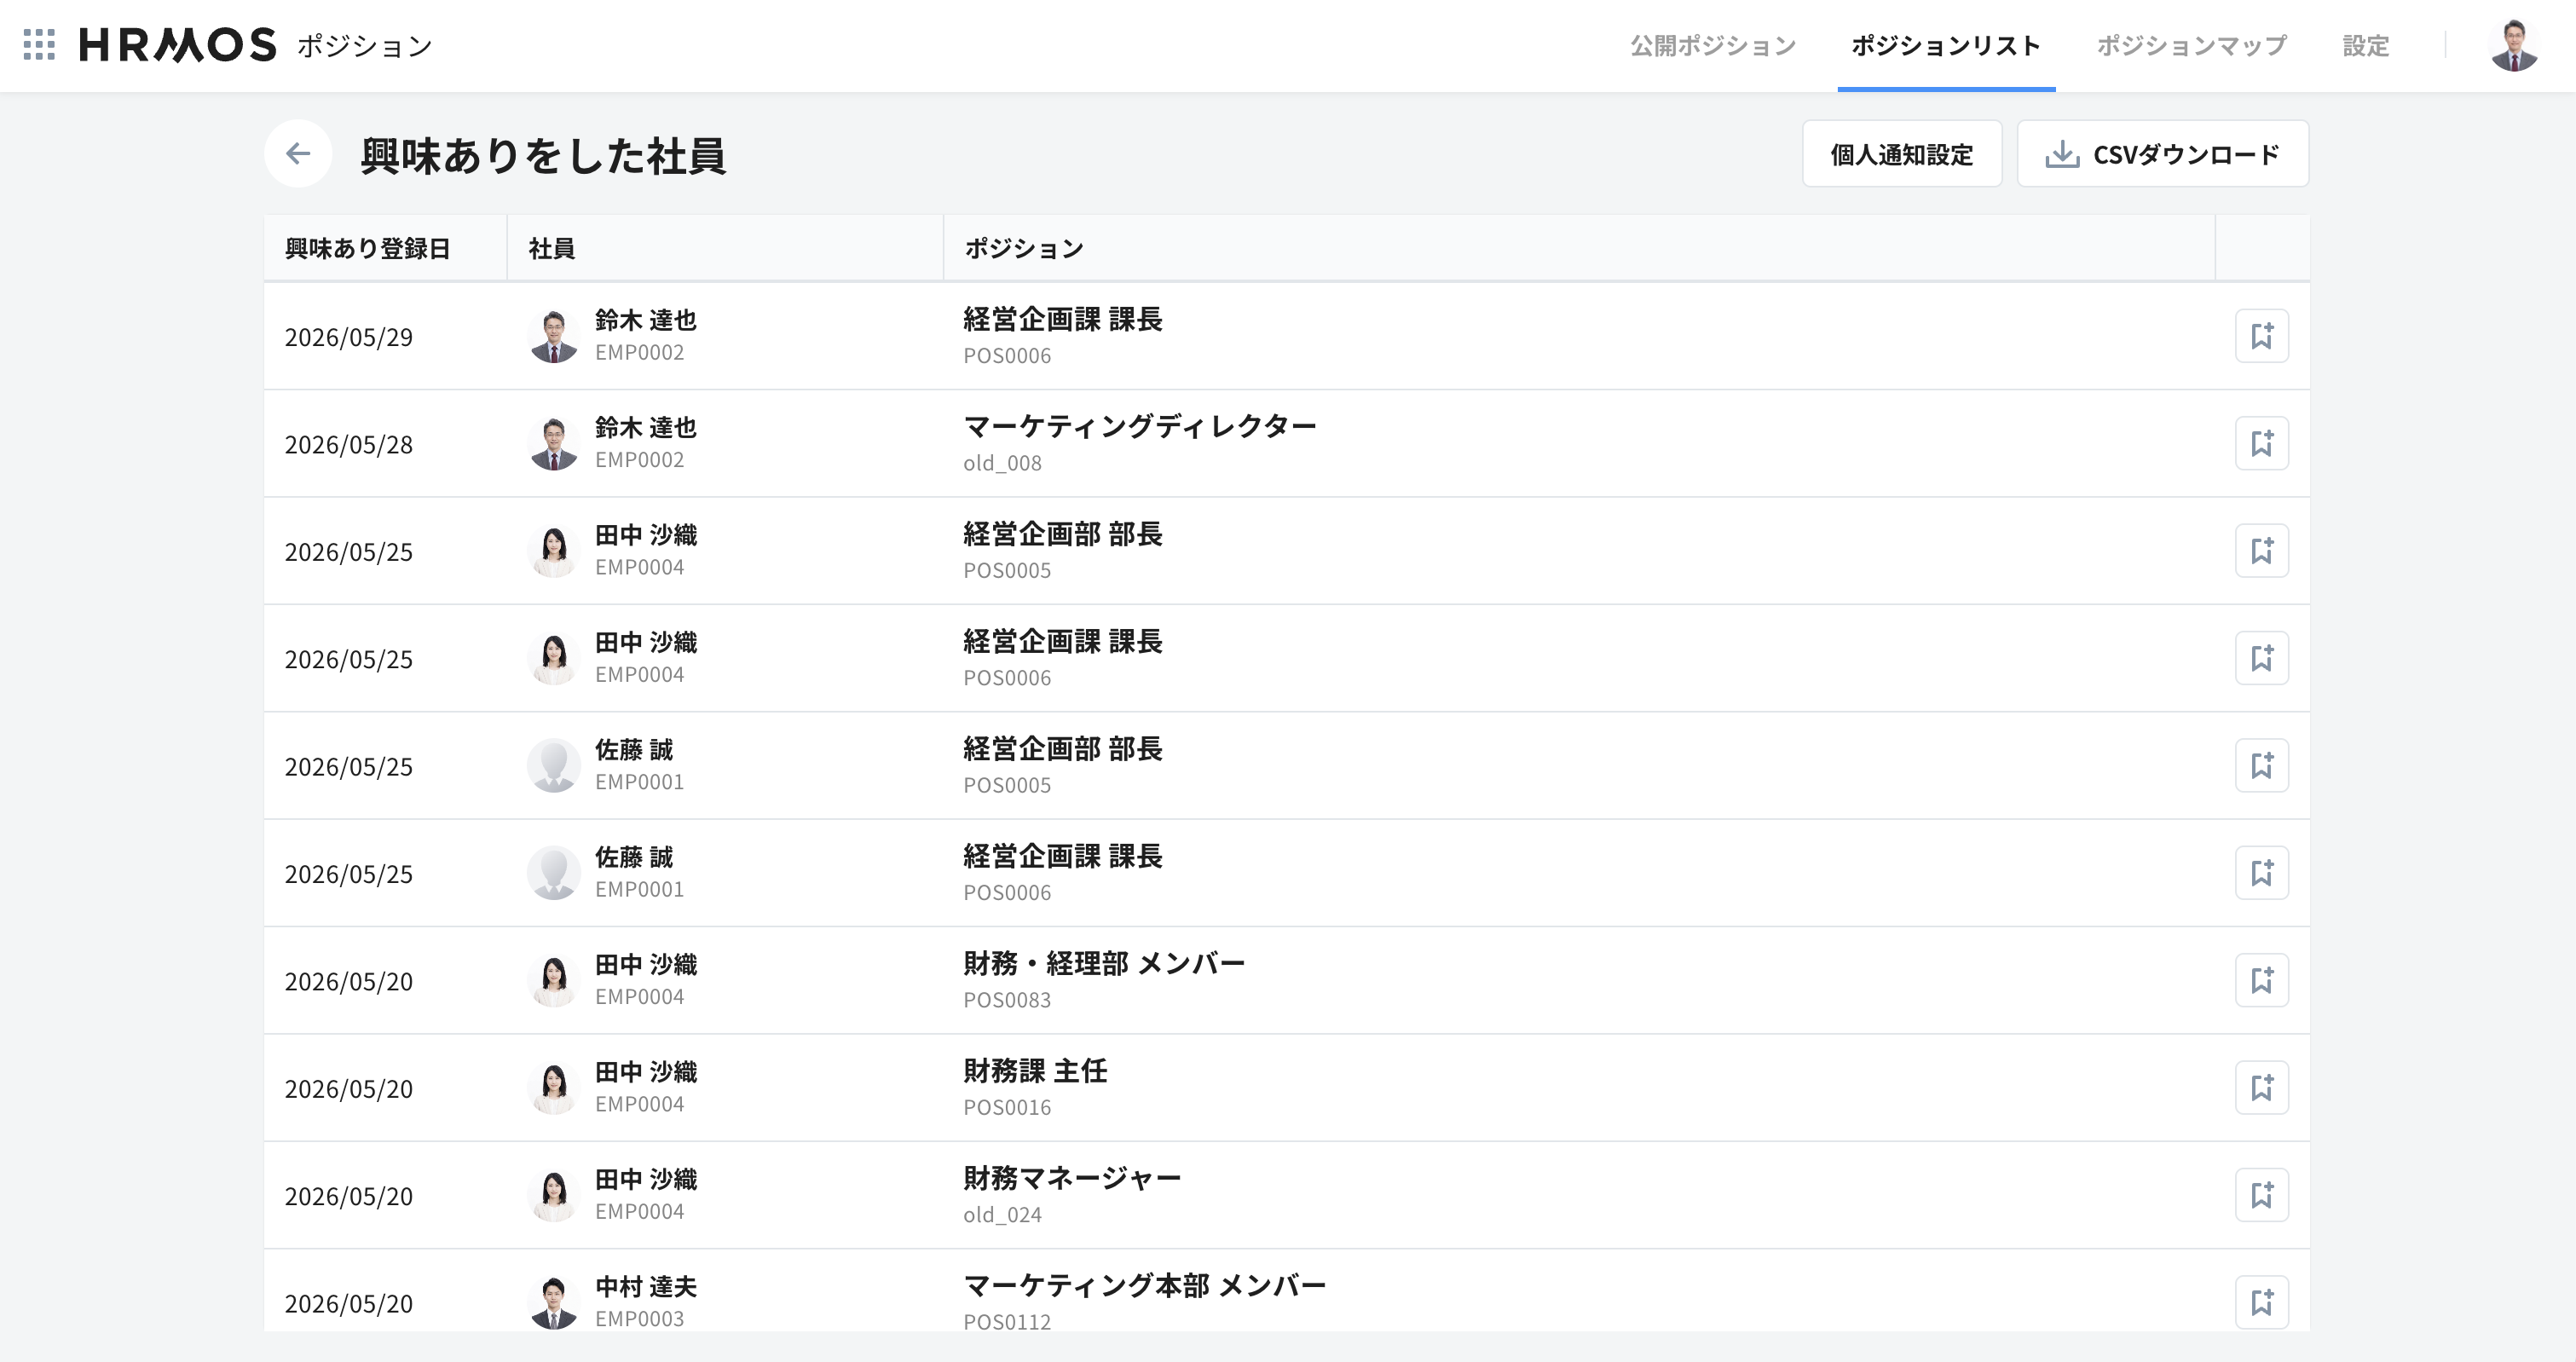Click position code old_024
Viewport: 2576px width, 1362px height.
[1002, 1215]
